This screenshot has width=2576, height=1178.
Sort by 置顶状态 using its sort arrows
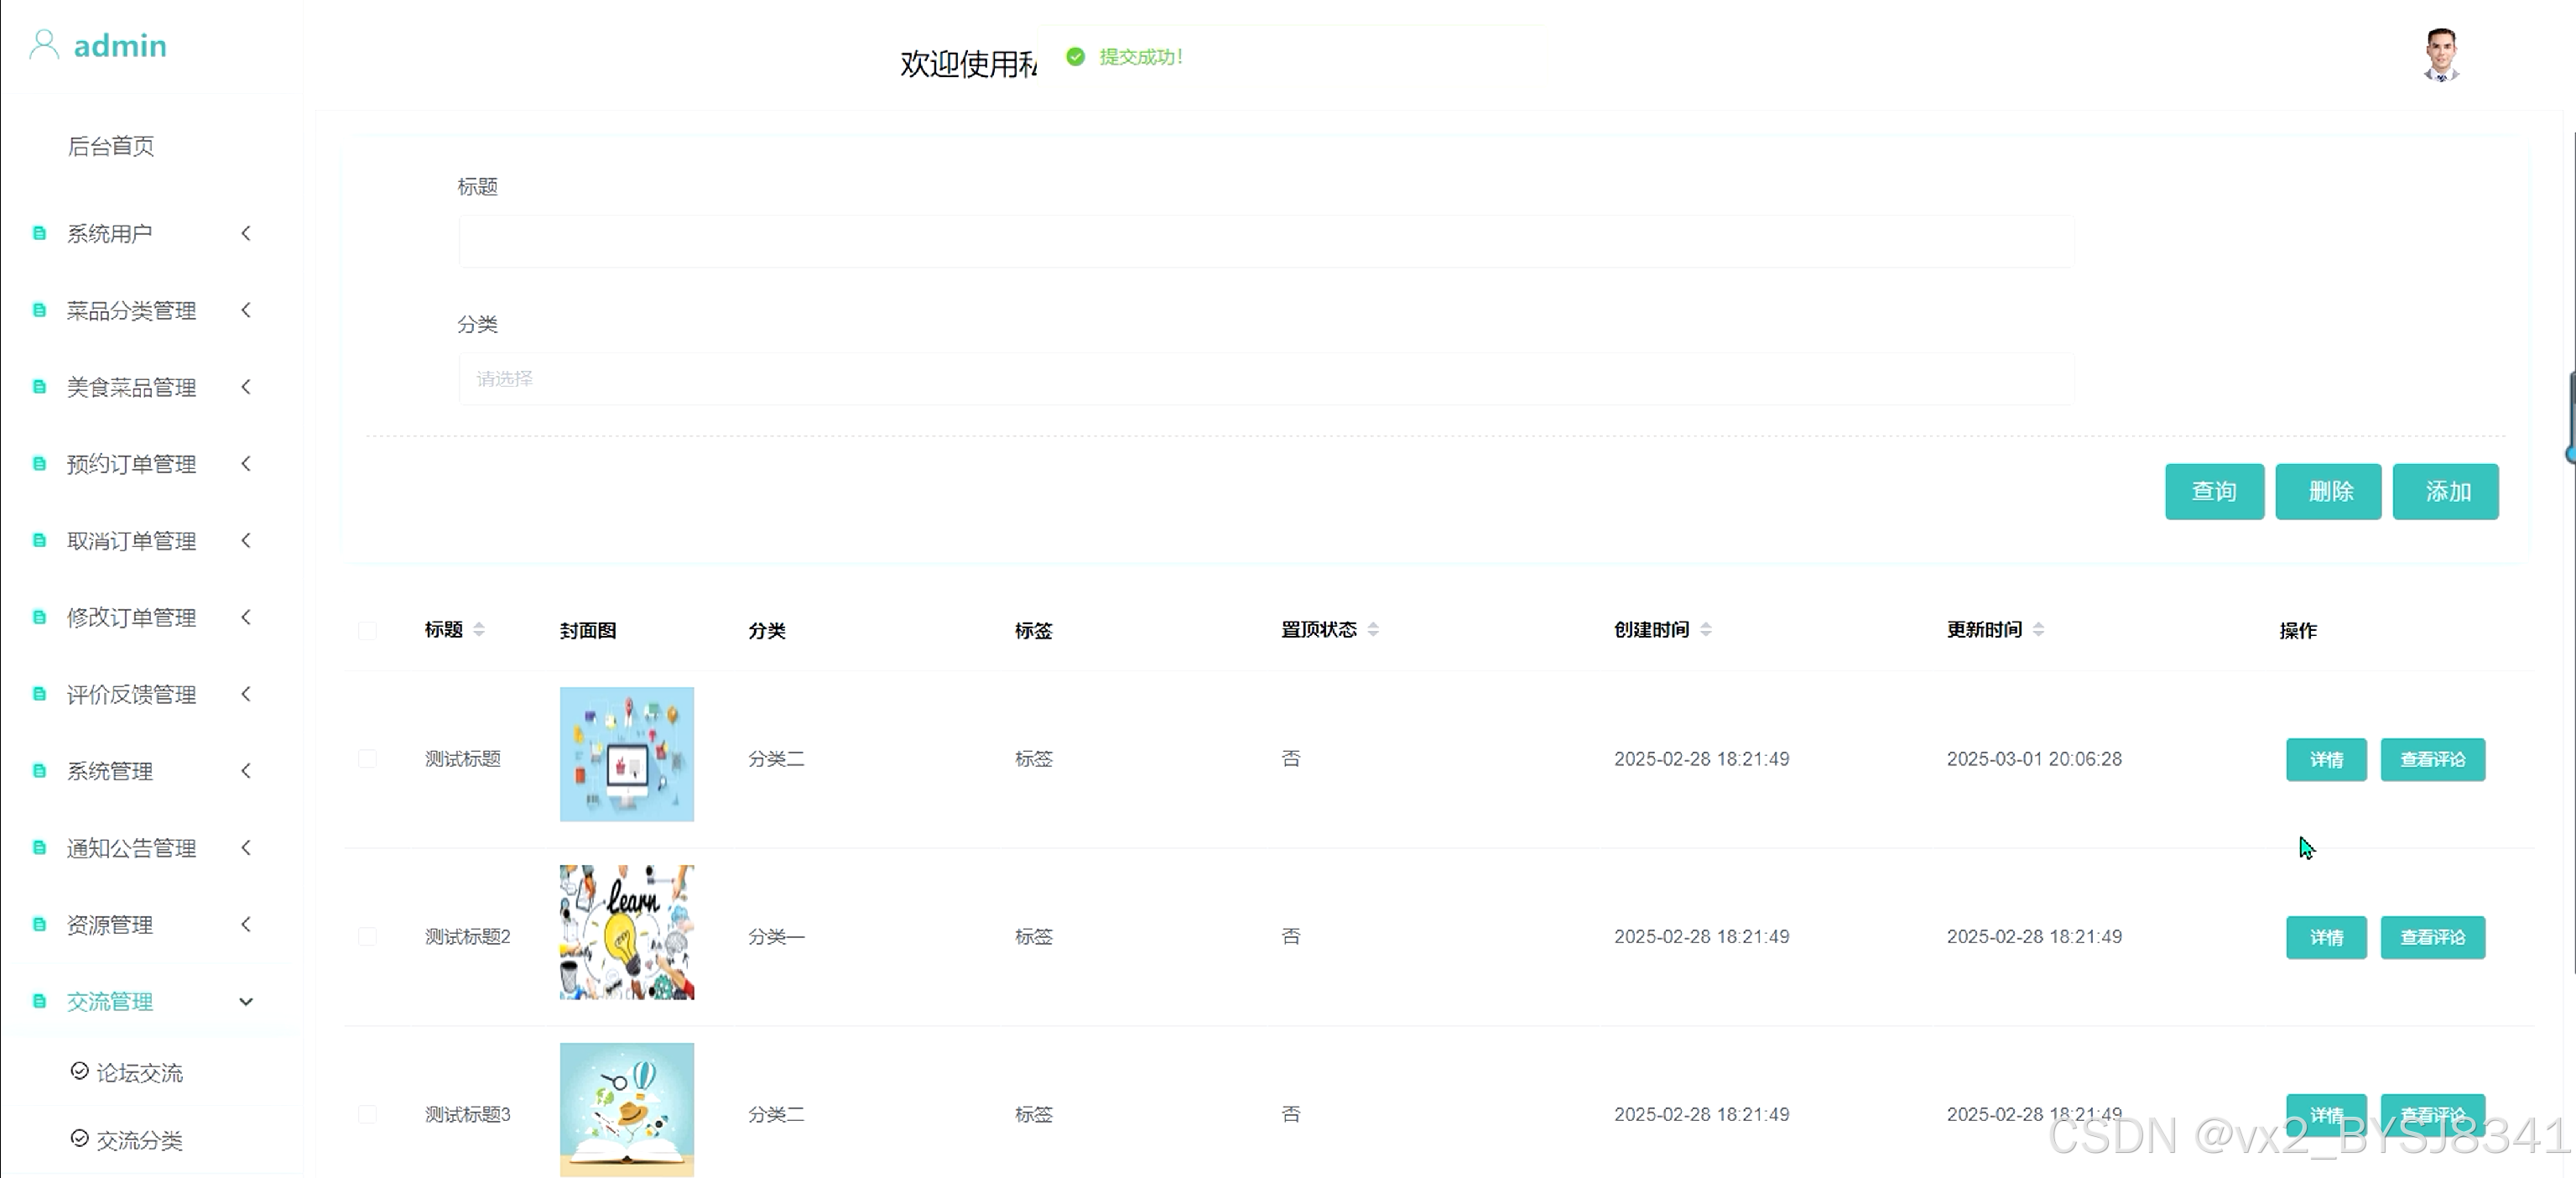click(1373, 630)
